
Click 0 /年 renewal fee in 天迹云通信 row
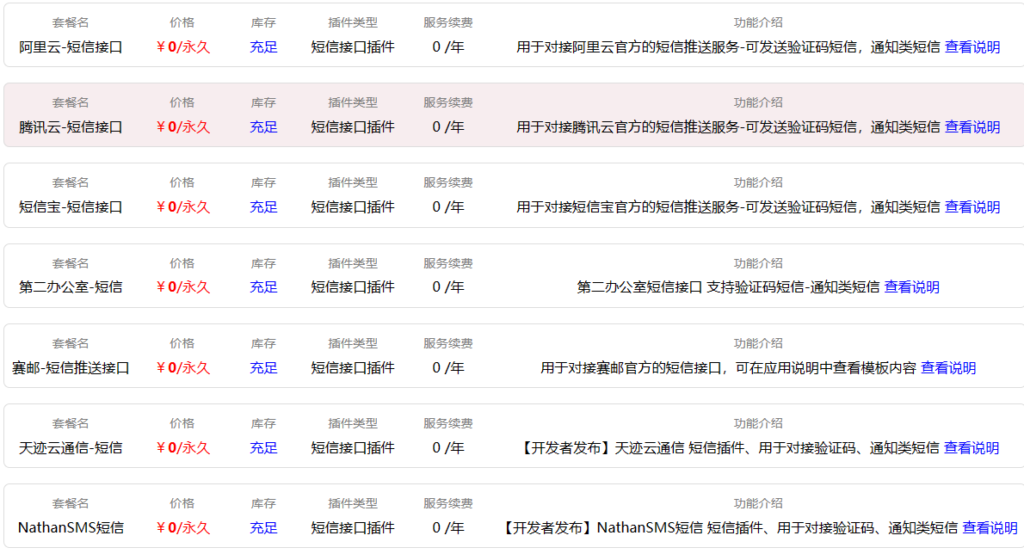click(448, 448)
